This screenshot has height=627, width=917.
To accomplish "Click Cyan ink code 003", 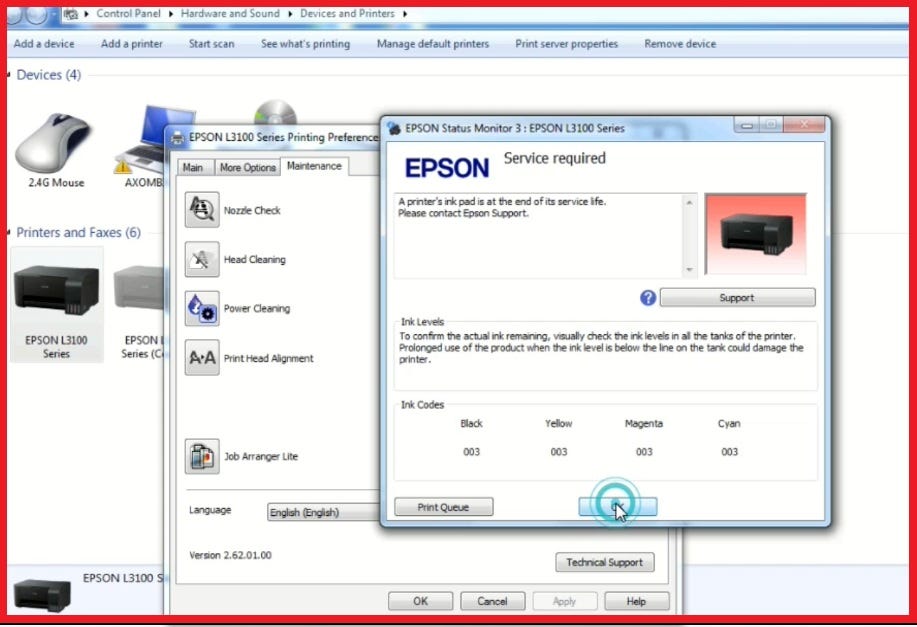I will 729,452.
